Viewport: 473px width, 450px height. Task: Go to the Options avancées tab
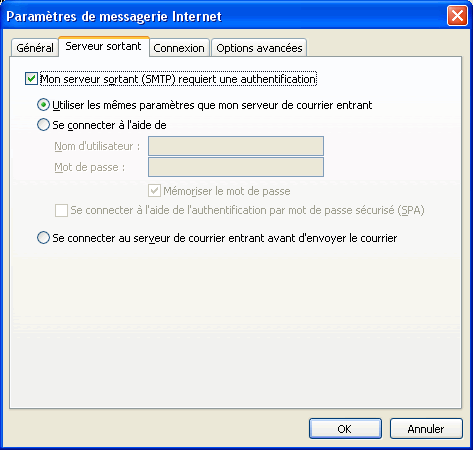tap(259, 48)
